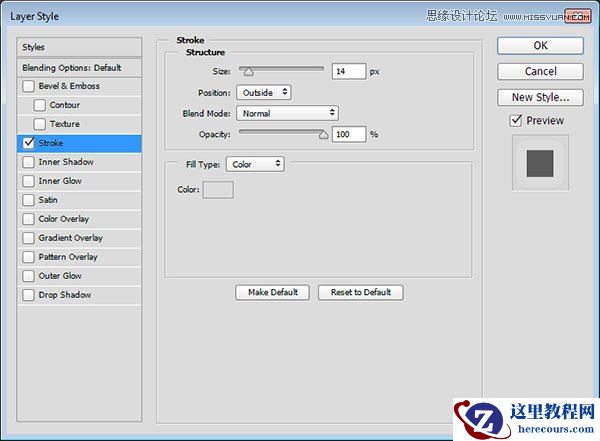Click Reset to Default button
This screenshot has height=441, width=600.
click(361, 292)
